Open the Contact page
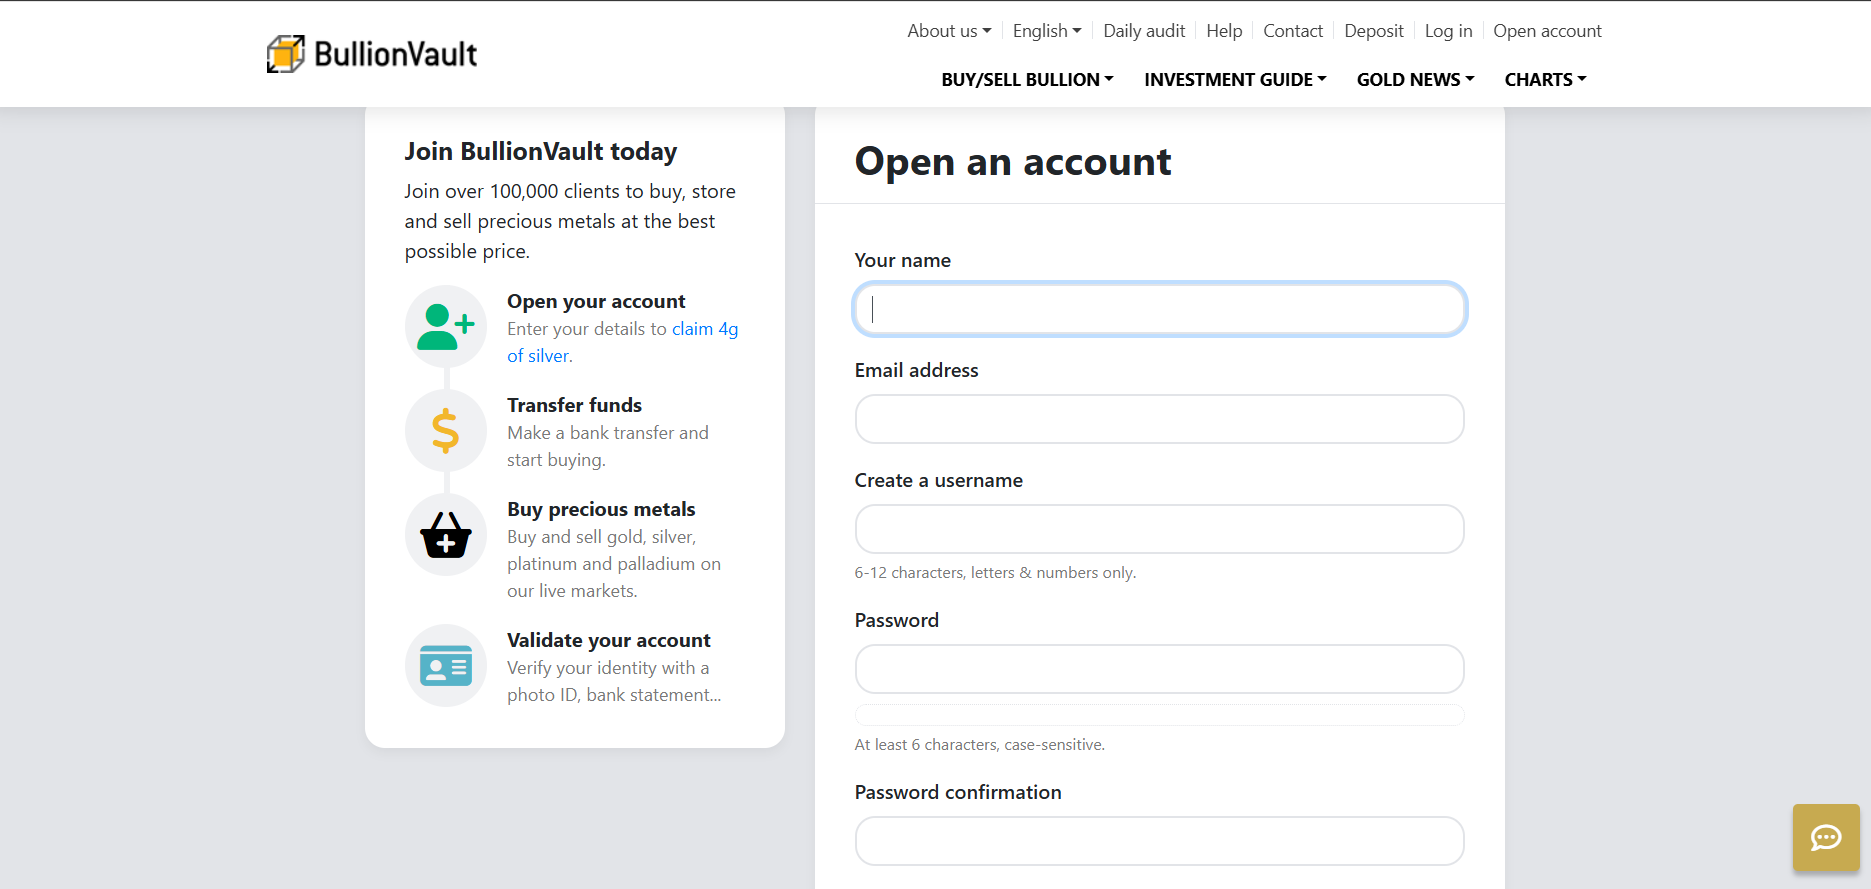This screenshot has width=1871, height=889. coord(1293,31)
